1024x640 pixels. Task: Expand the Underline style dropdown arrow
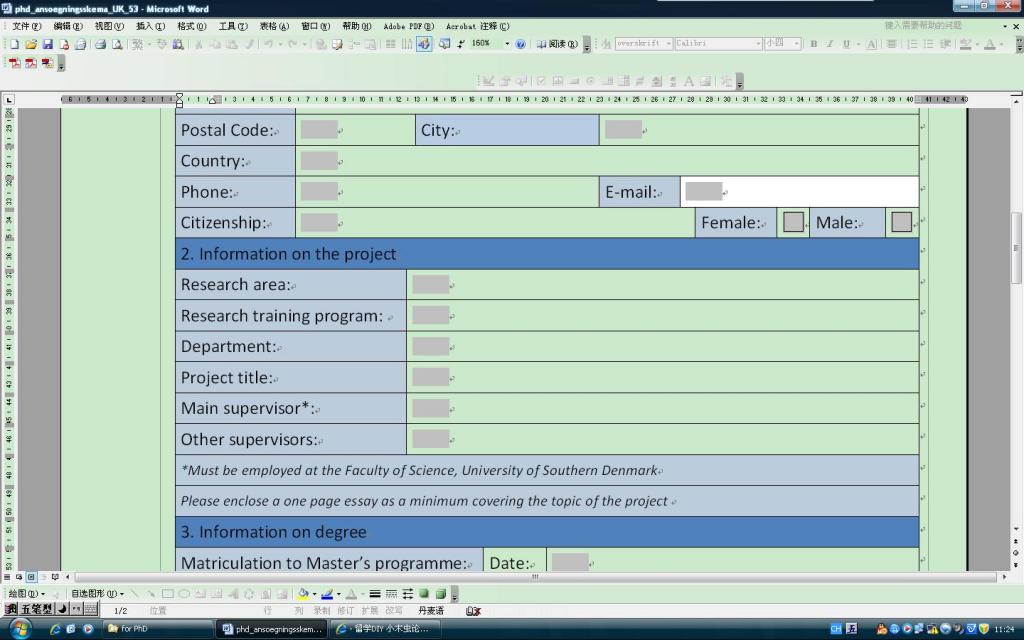pos(857,44)
